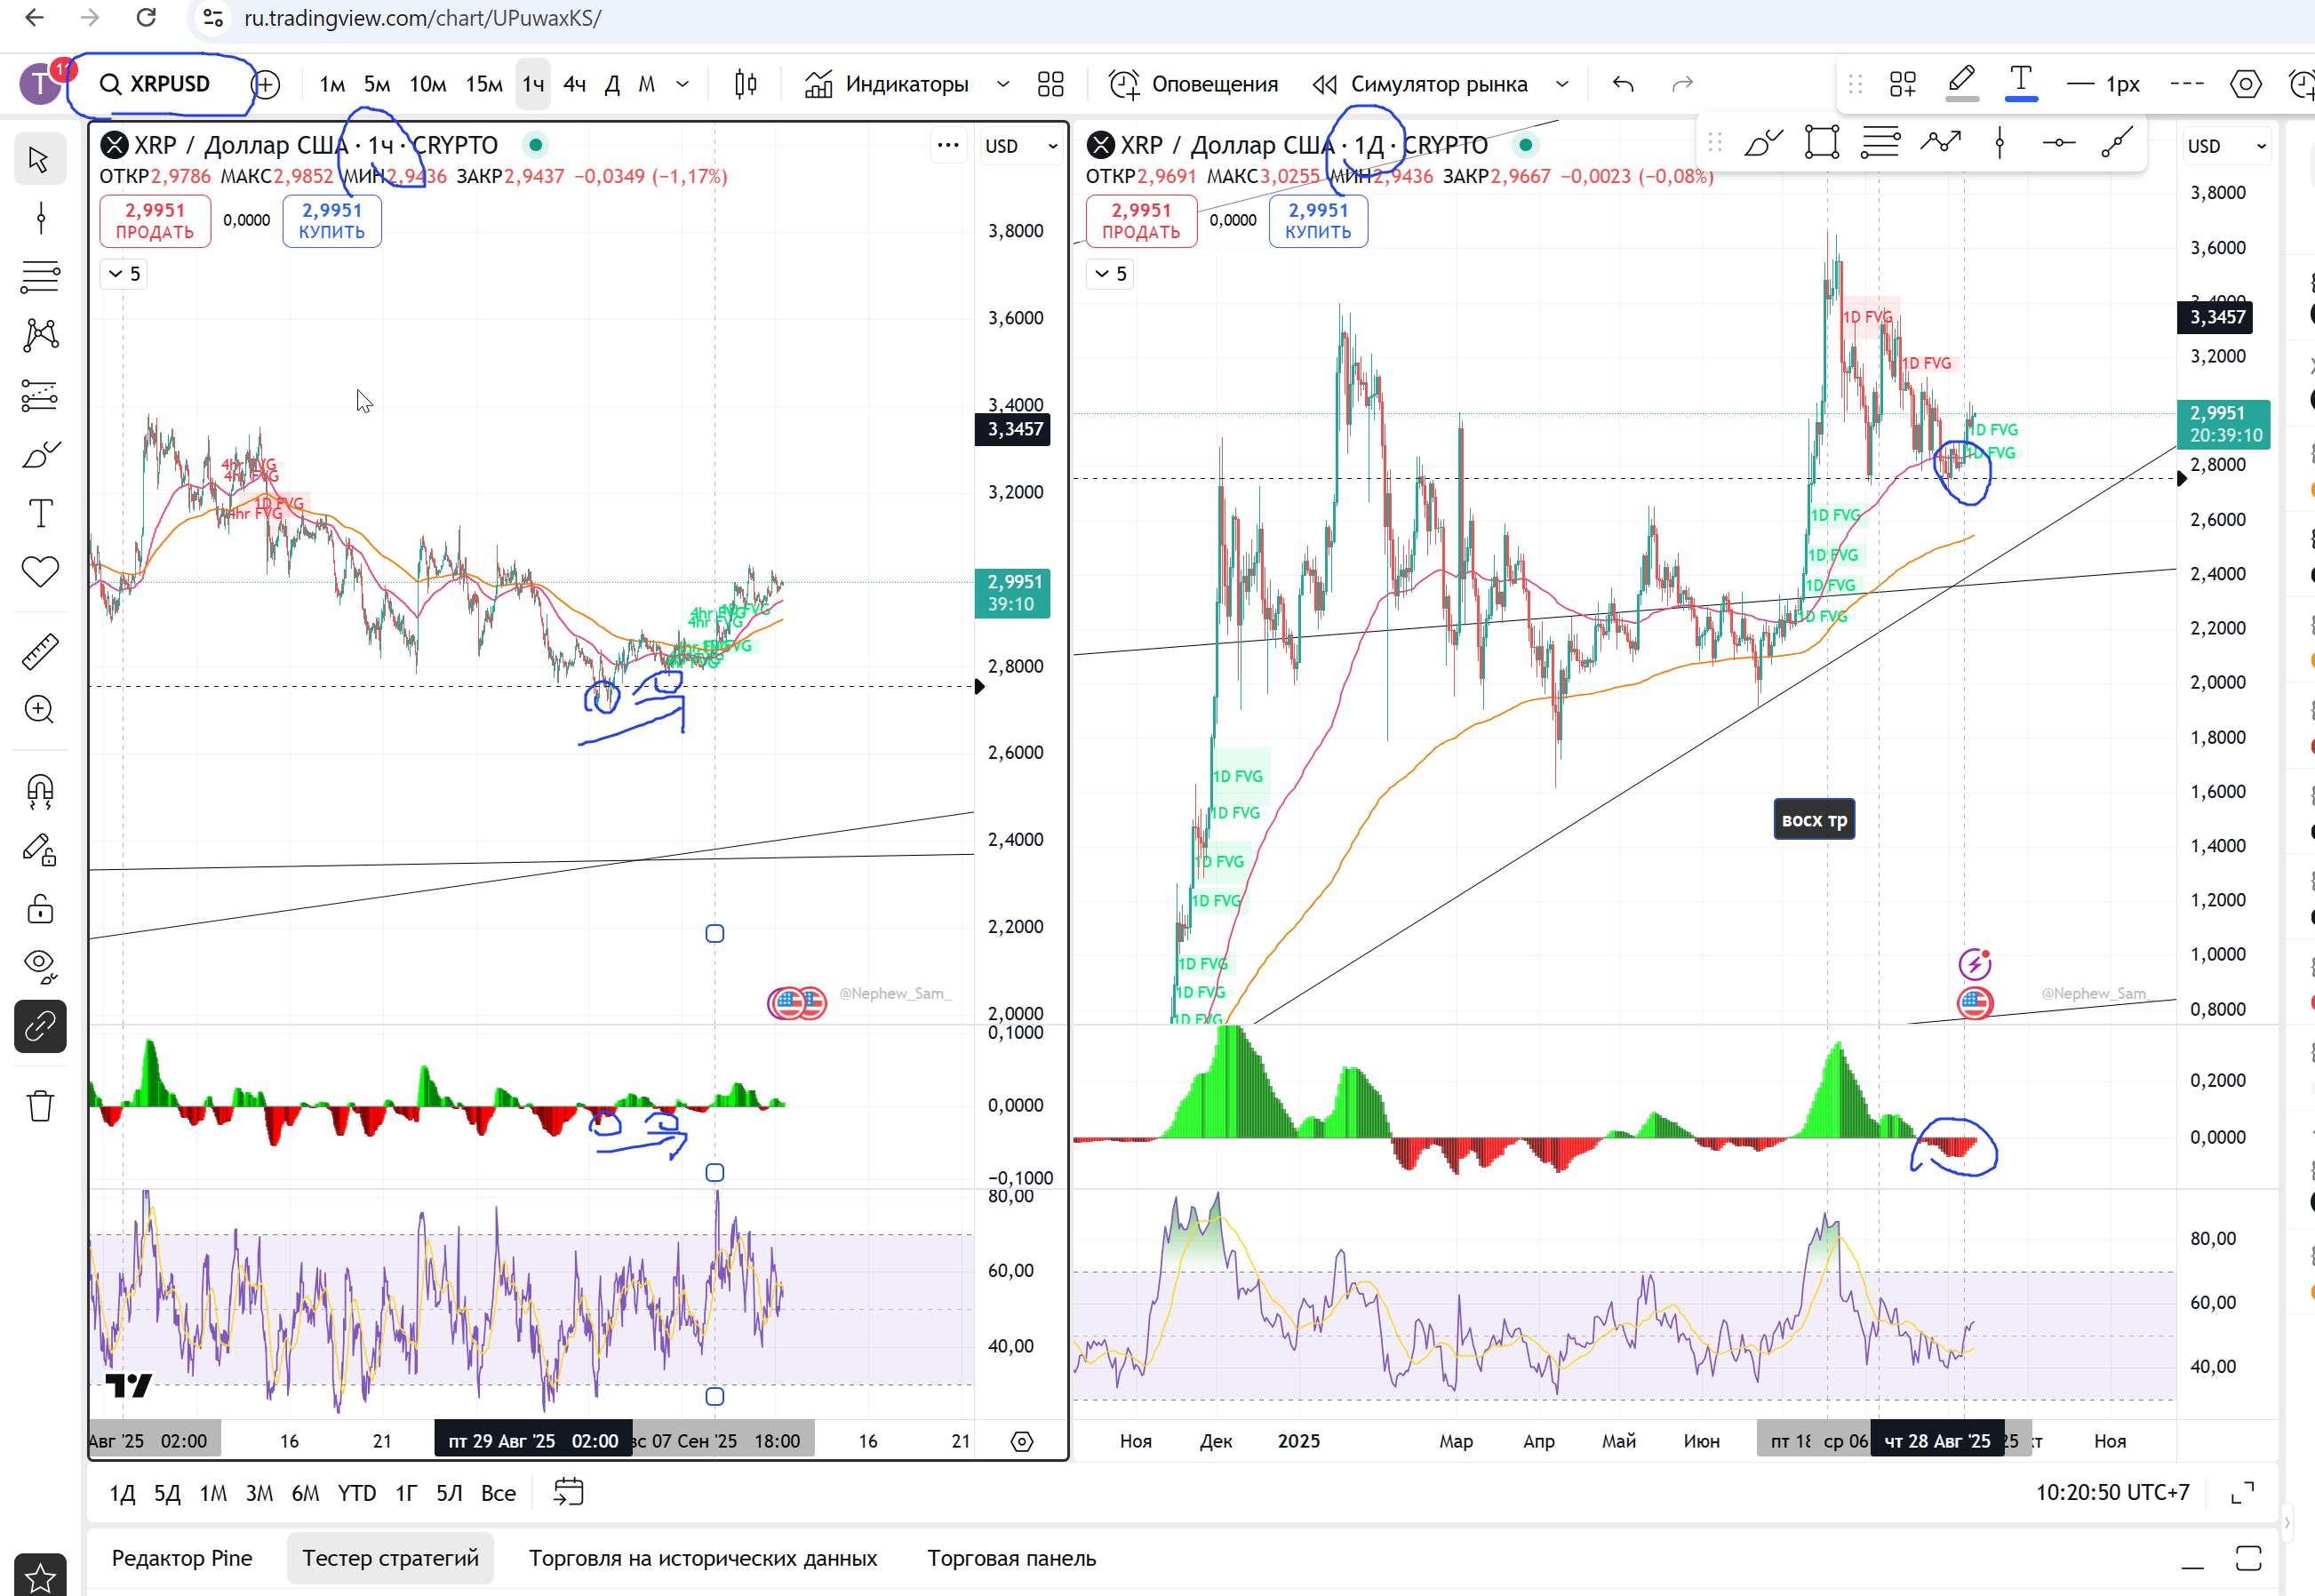Expand the Симулятор рынка dropdown arrow
The image size is (2315, 1596).
[x=1562, y=85]
